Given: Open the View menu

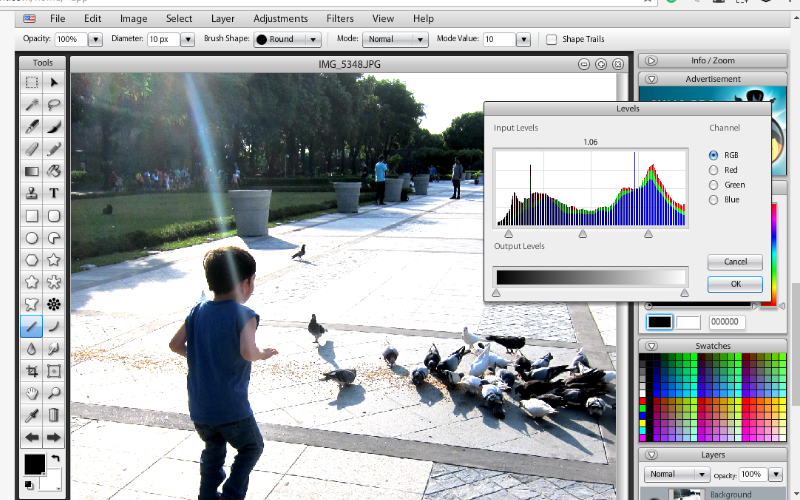Looking at the screenshot, I should point(383,18).
